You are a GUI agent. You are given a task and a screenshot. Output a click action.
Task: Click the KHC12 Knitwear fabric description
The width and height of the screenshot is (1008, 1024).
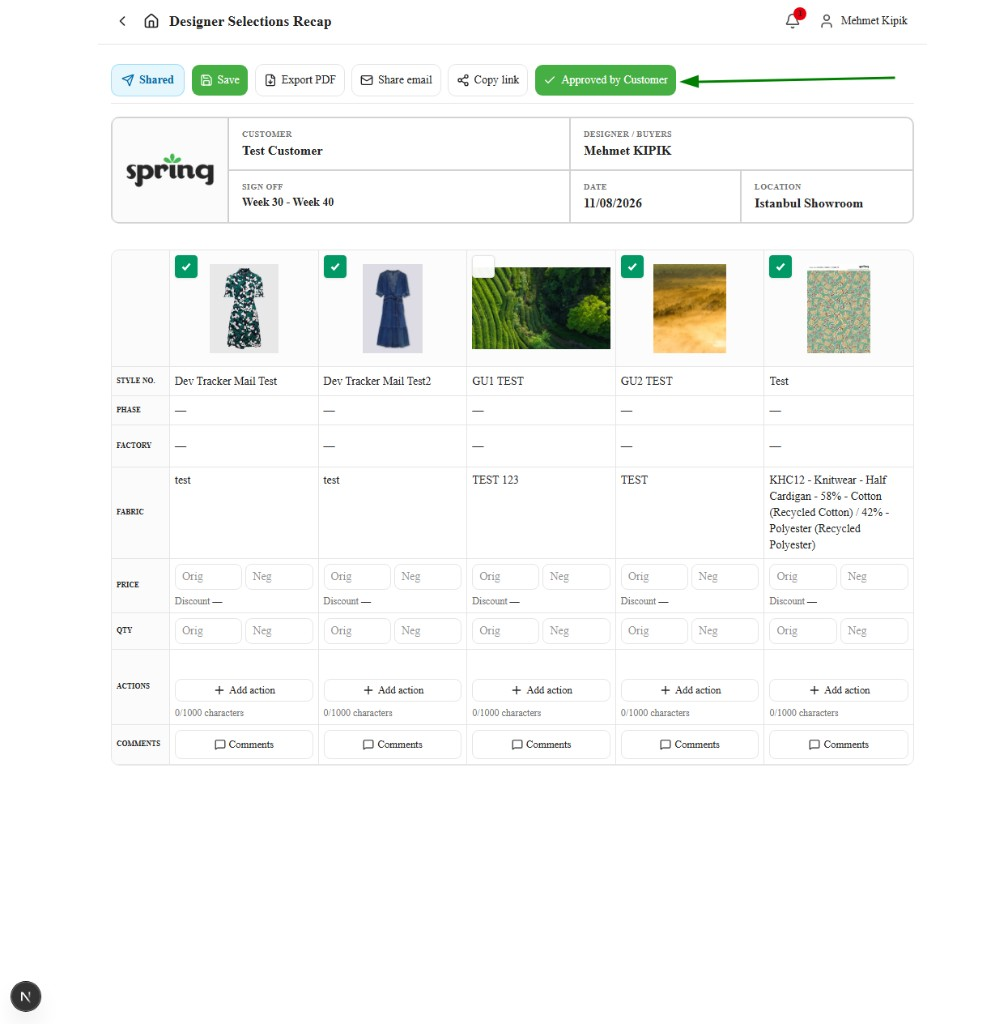click(x=829, y=512)
